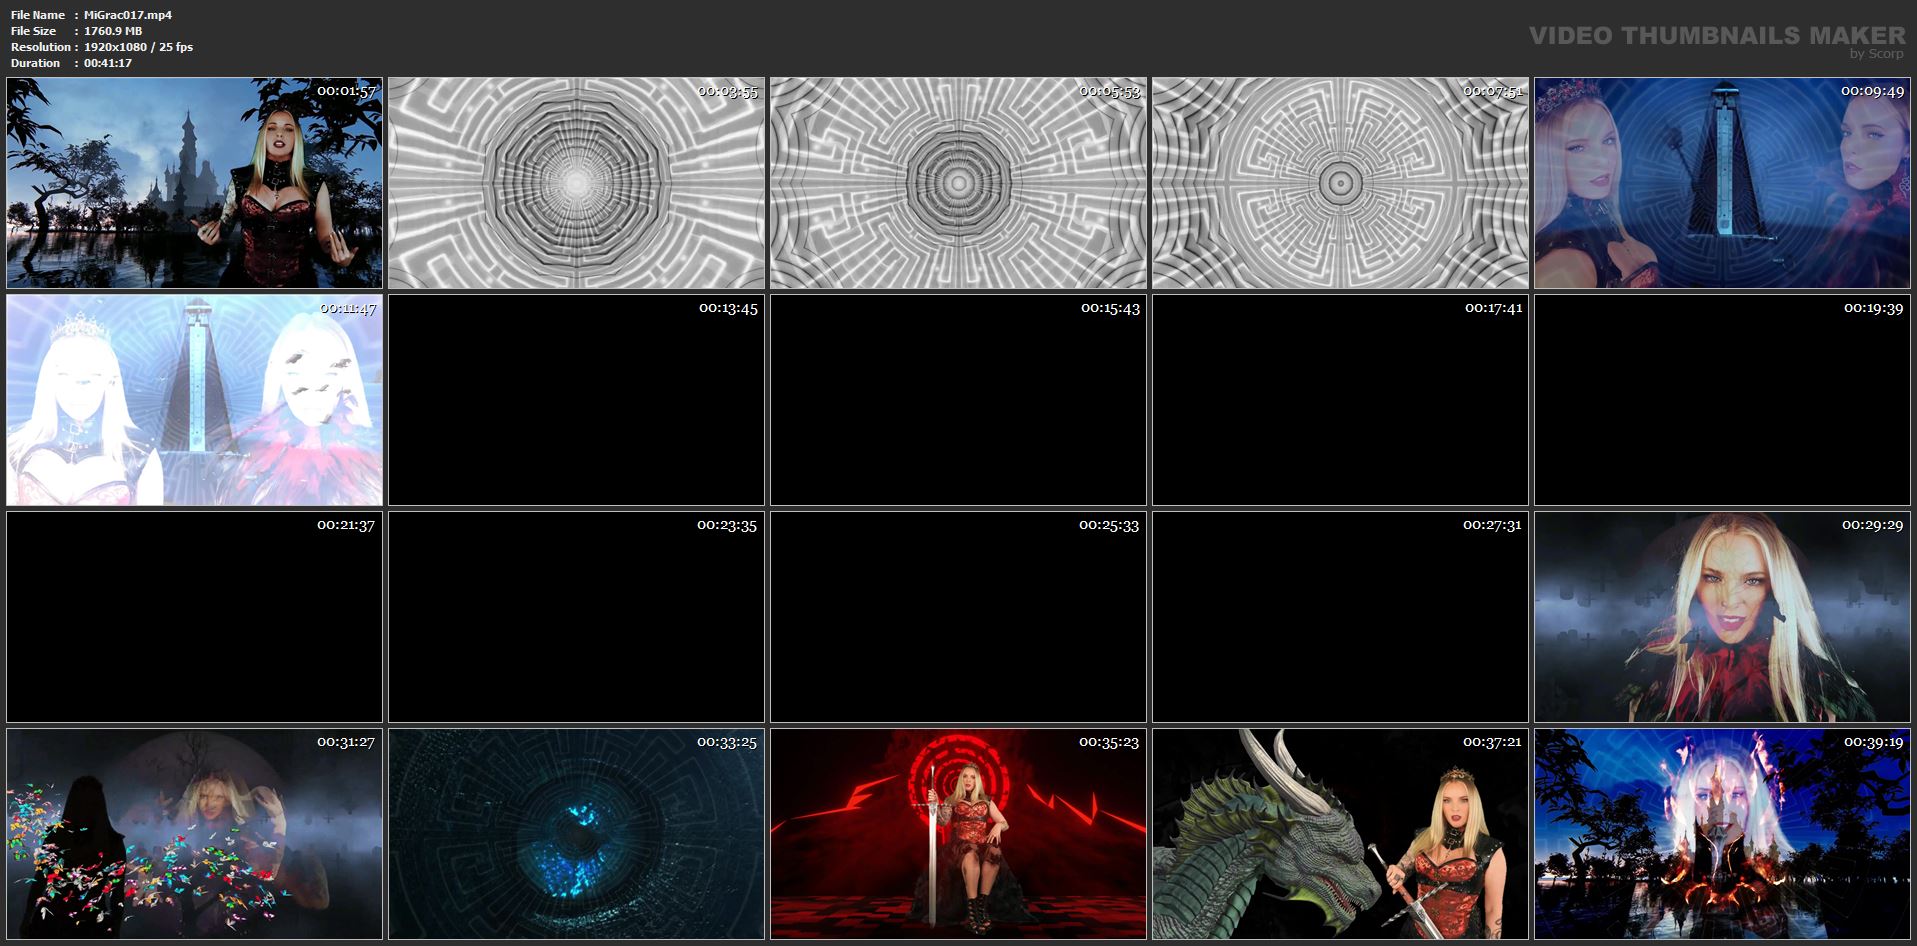Click the File Name label
This screenshot has width=1917, height=946.
pyautogui.click(x=38, y=15)
